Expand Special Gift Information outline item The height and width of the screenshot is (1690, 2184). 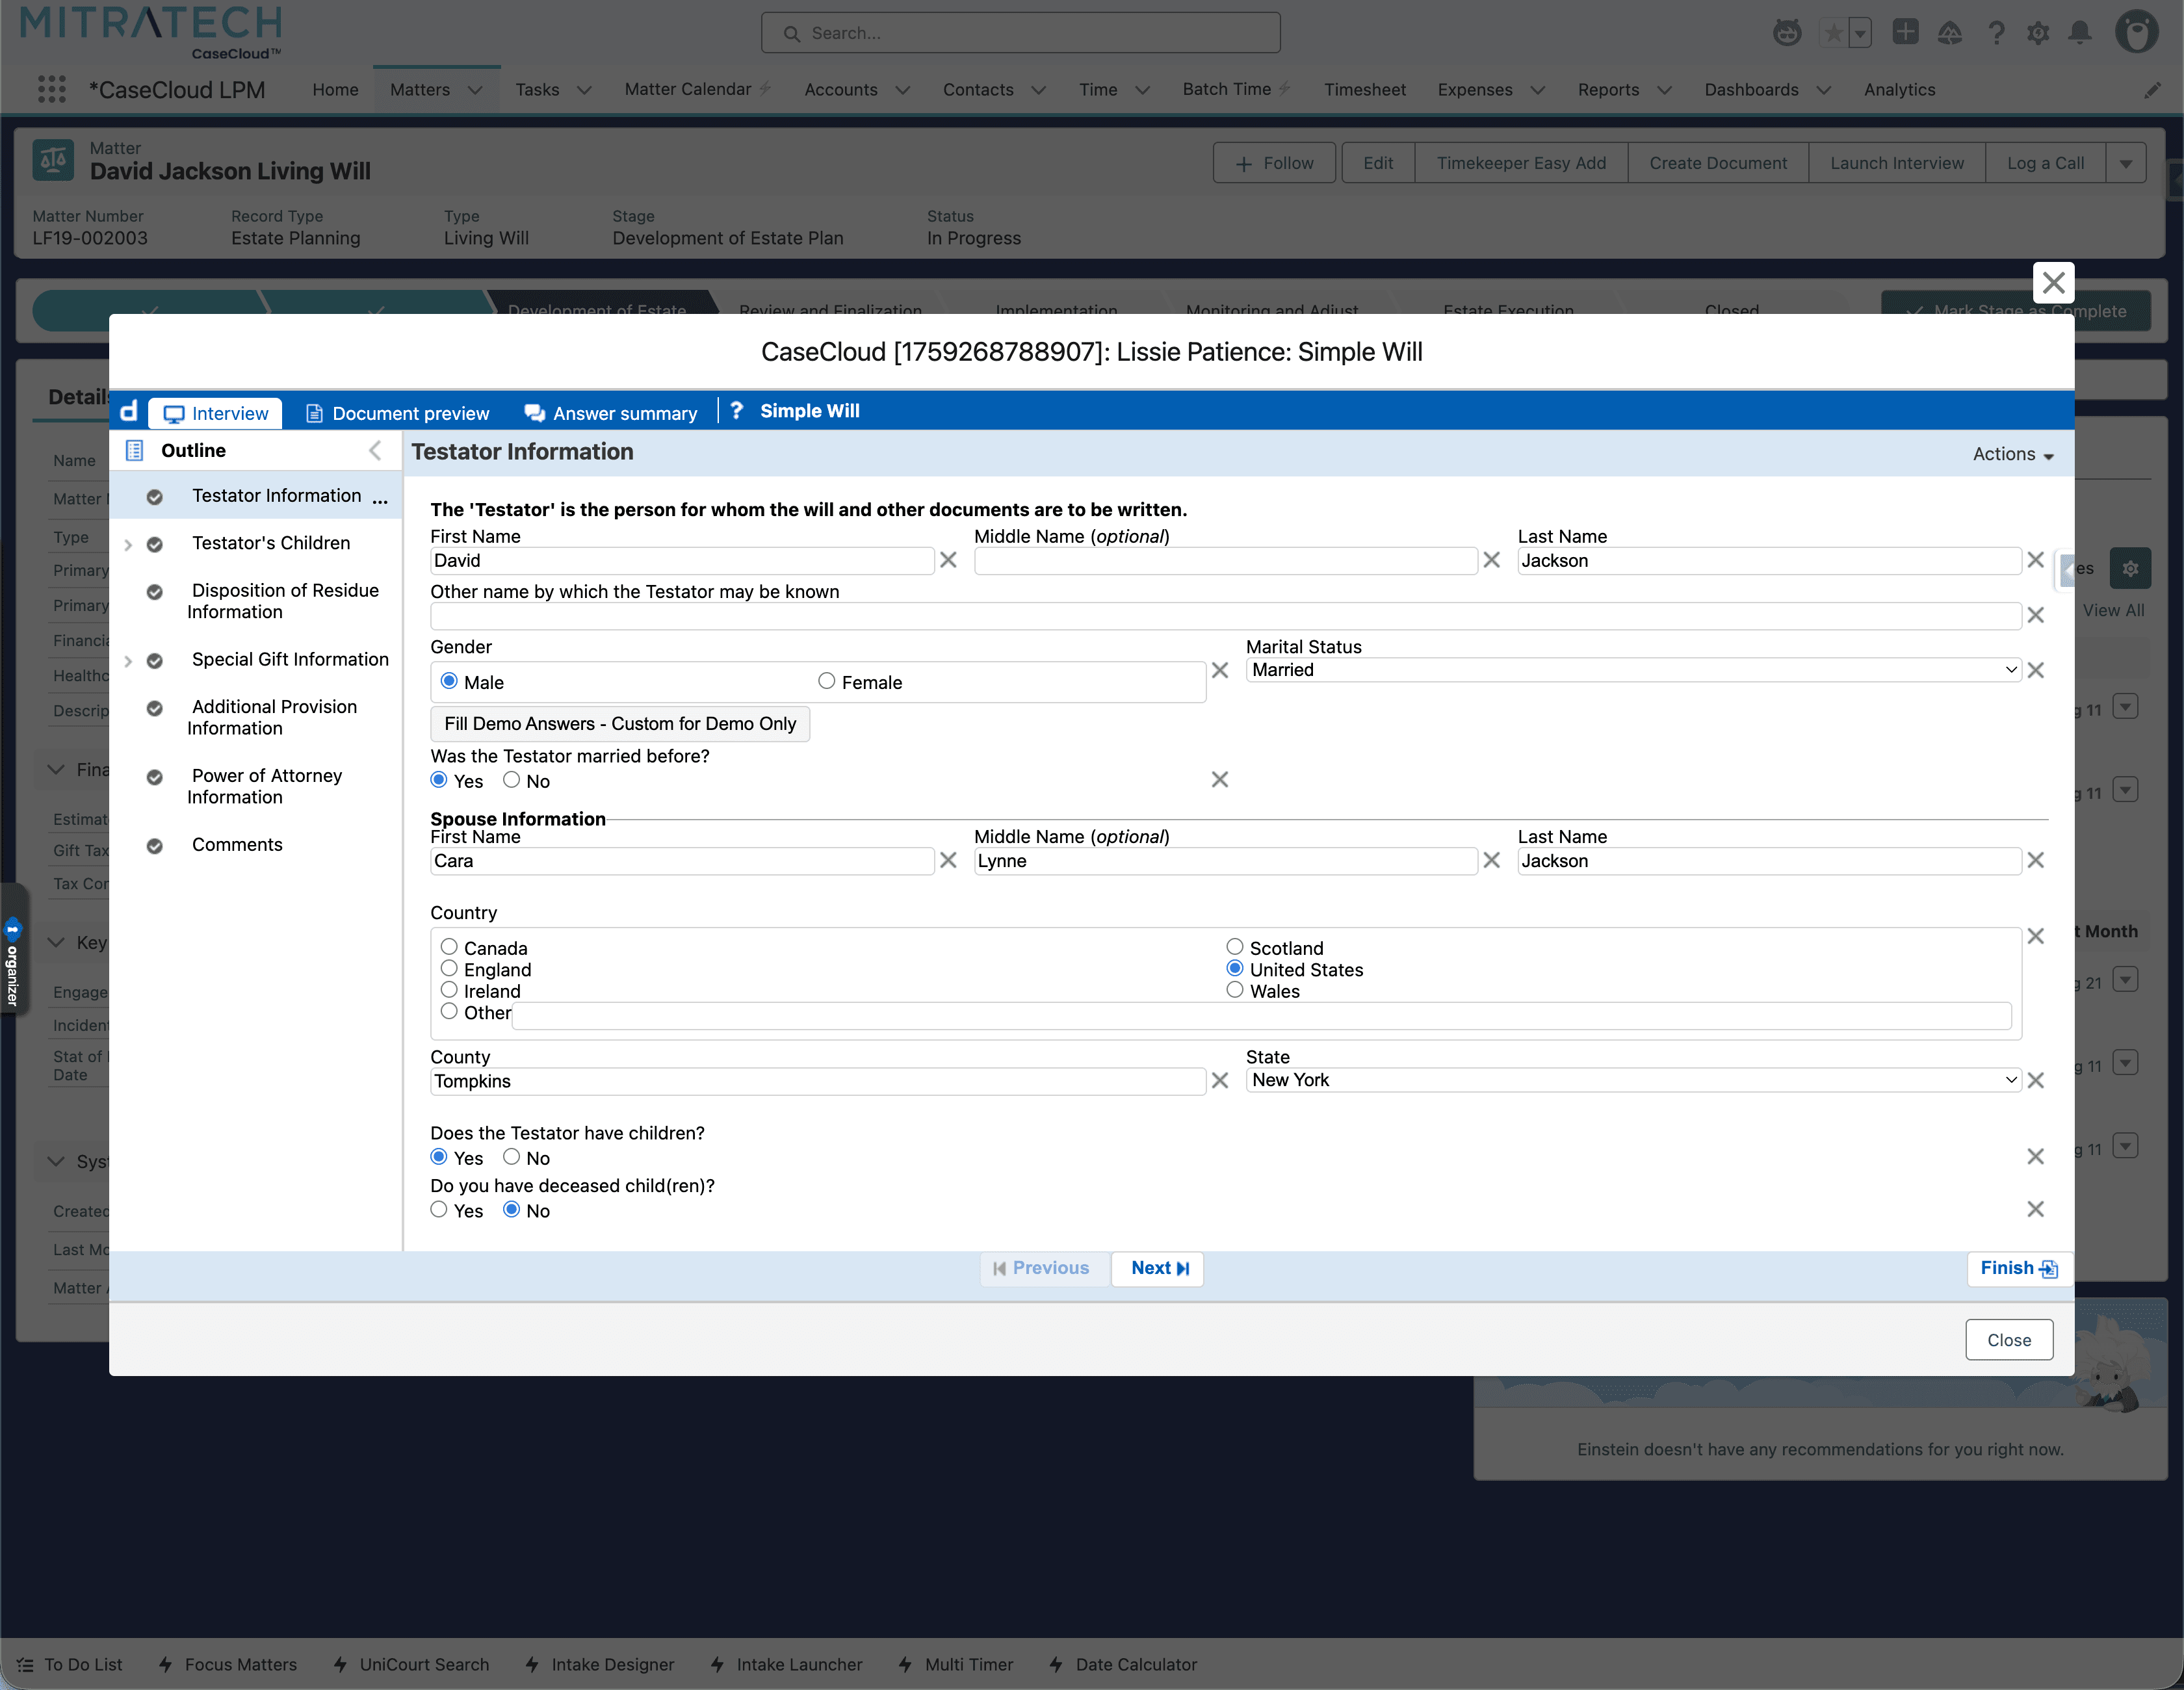[x=128, y=661]
